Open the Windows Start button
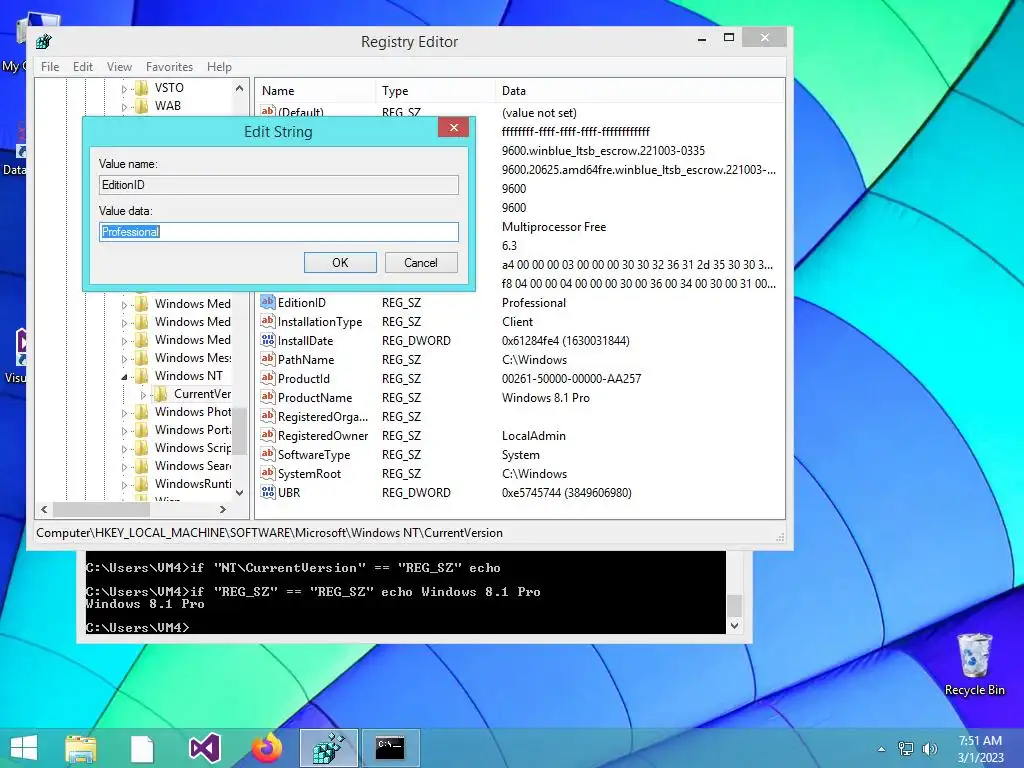The height and width of the screenshot is (768, 1024). [x=24, y=748]
